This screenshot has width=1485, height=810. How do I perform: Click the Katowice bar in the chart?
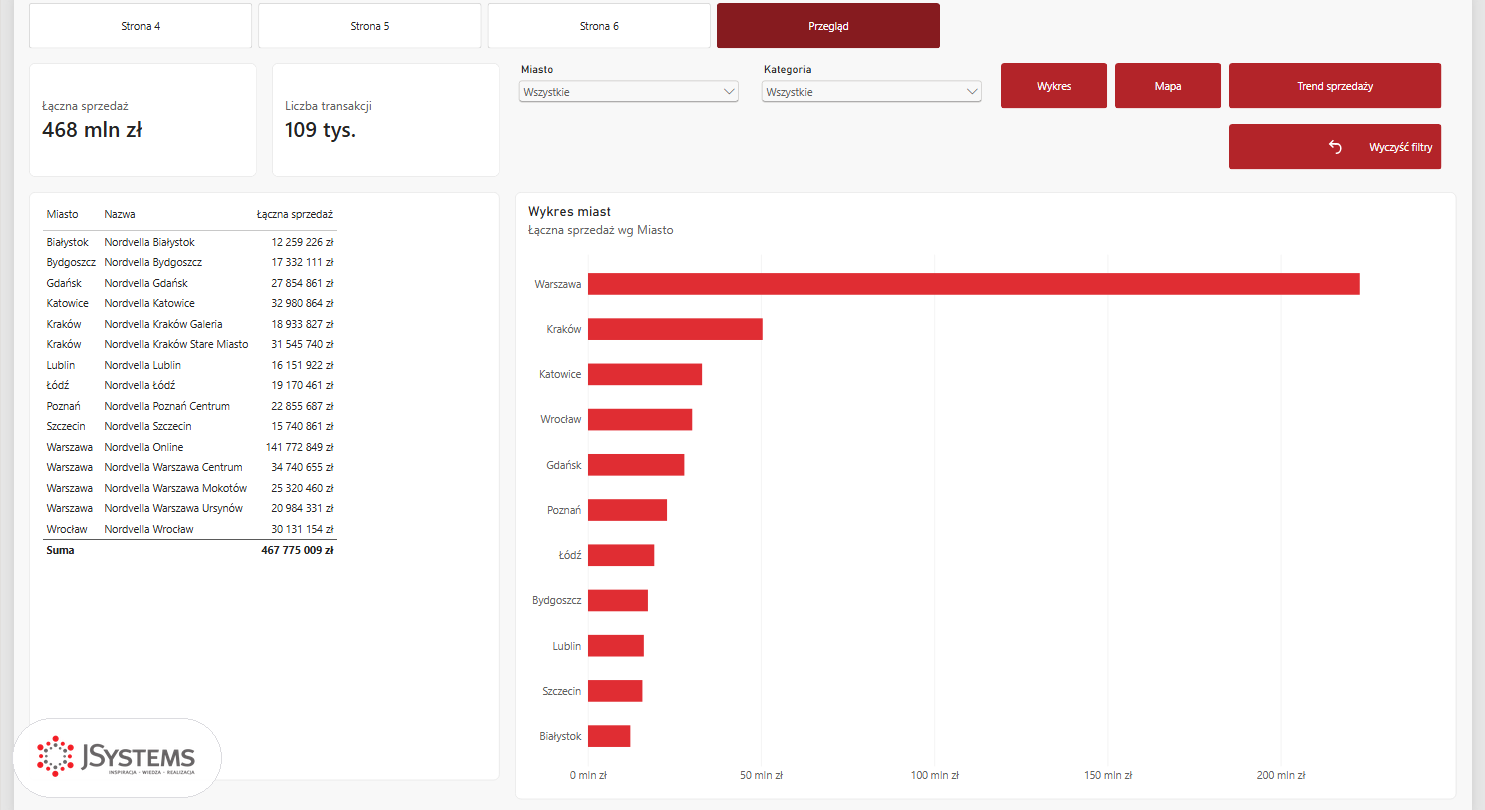coord(645,374)
